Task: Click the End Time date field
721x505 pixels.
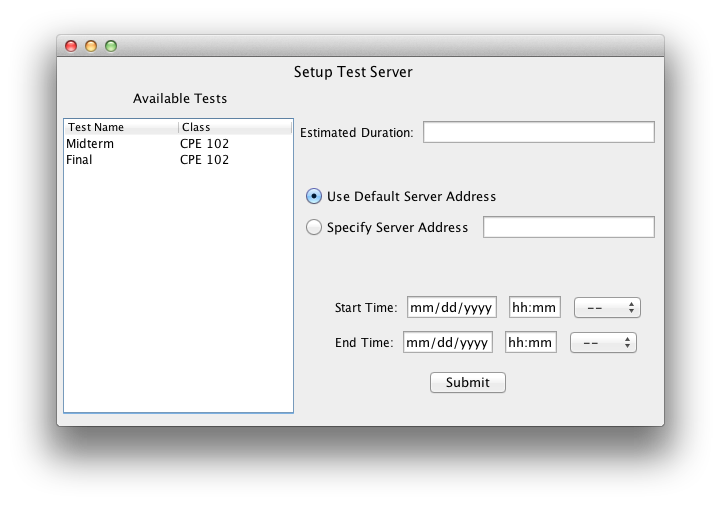Action: point(448,343)
